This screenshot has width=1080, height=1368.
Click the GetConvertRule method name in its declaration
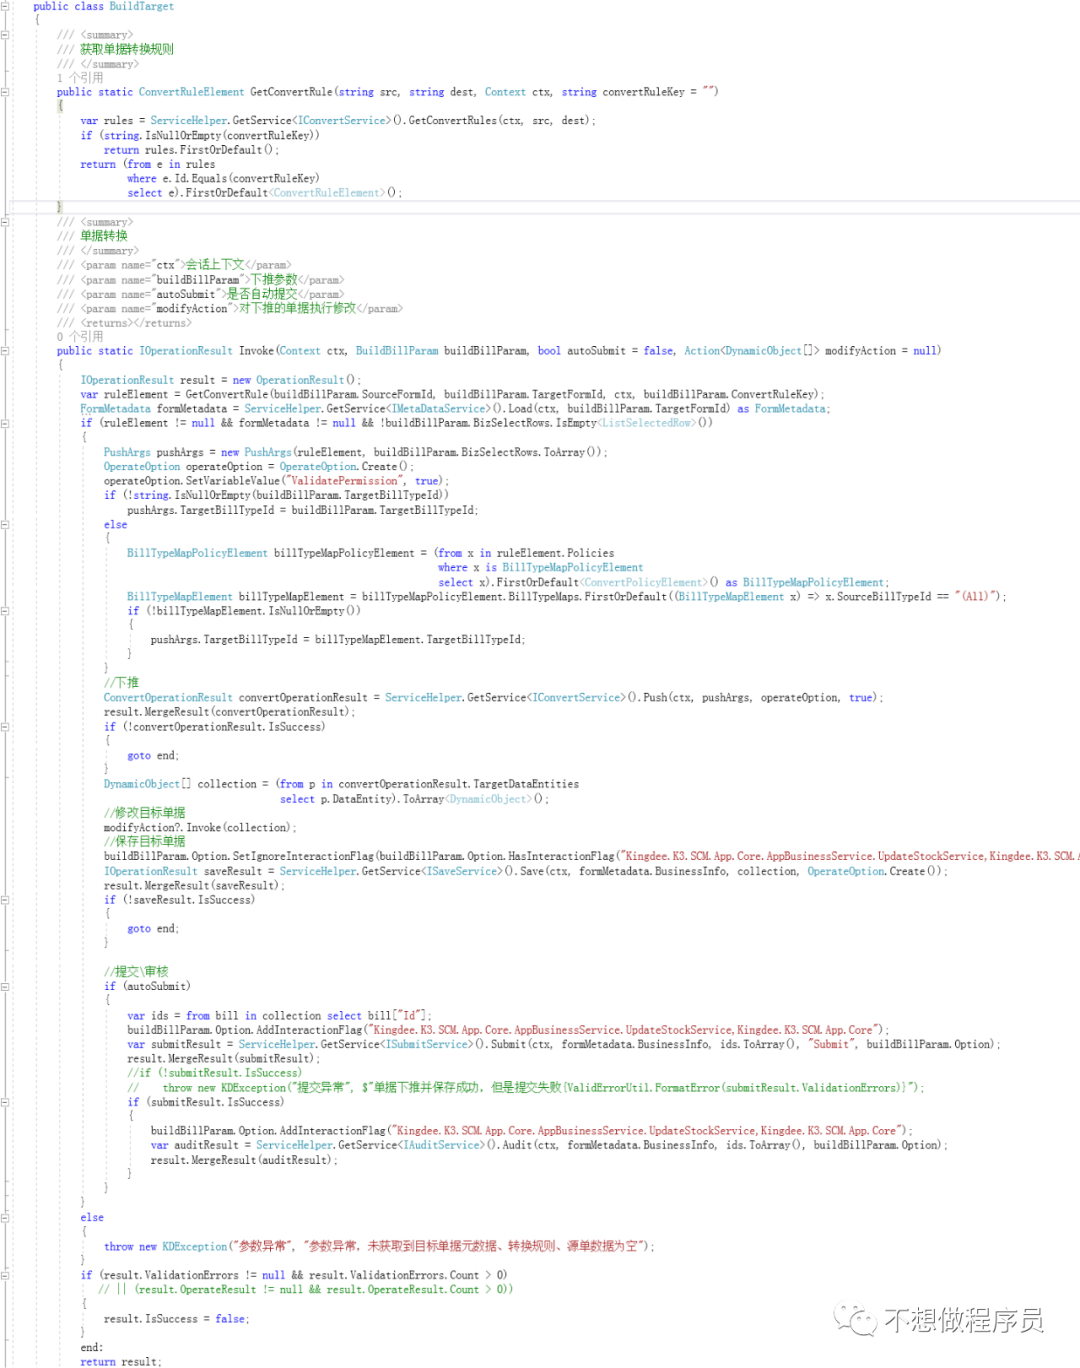click(x=291, y=92)
